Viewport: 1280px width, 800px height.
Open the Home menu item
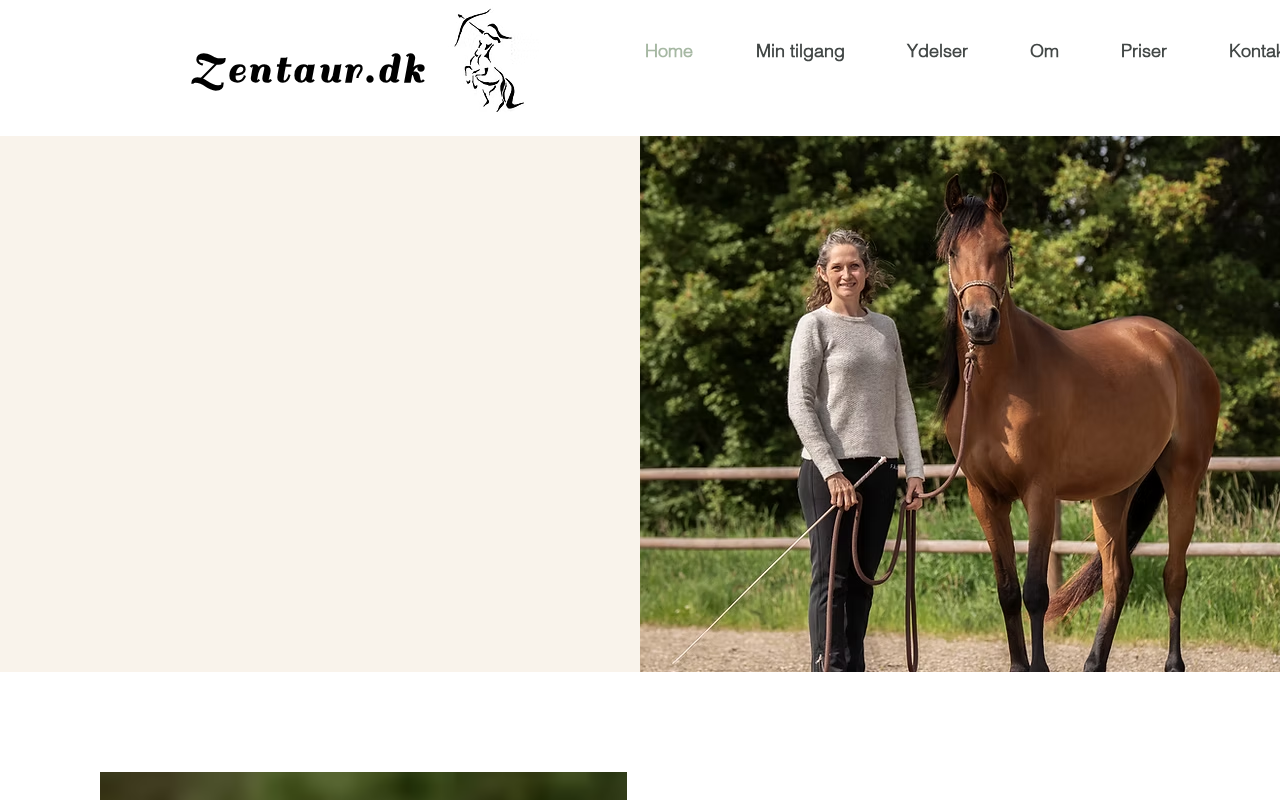tap(669, 51)
